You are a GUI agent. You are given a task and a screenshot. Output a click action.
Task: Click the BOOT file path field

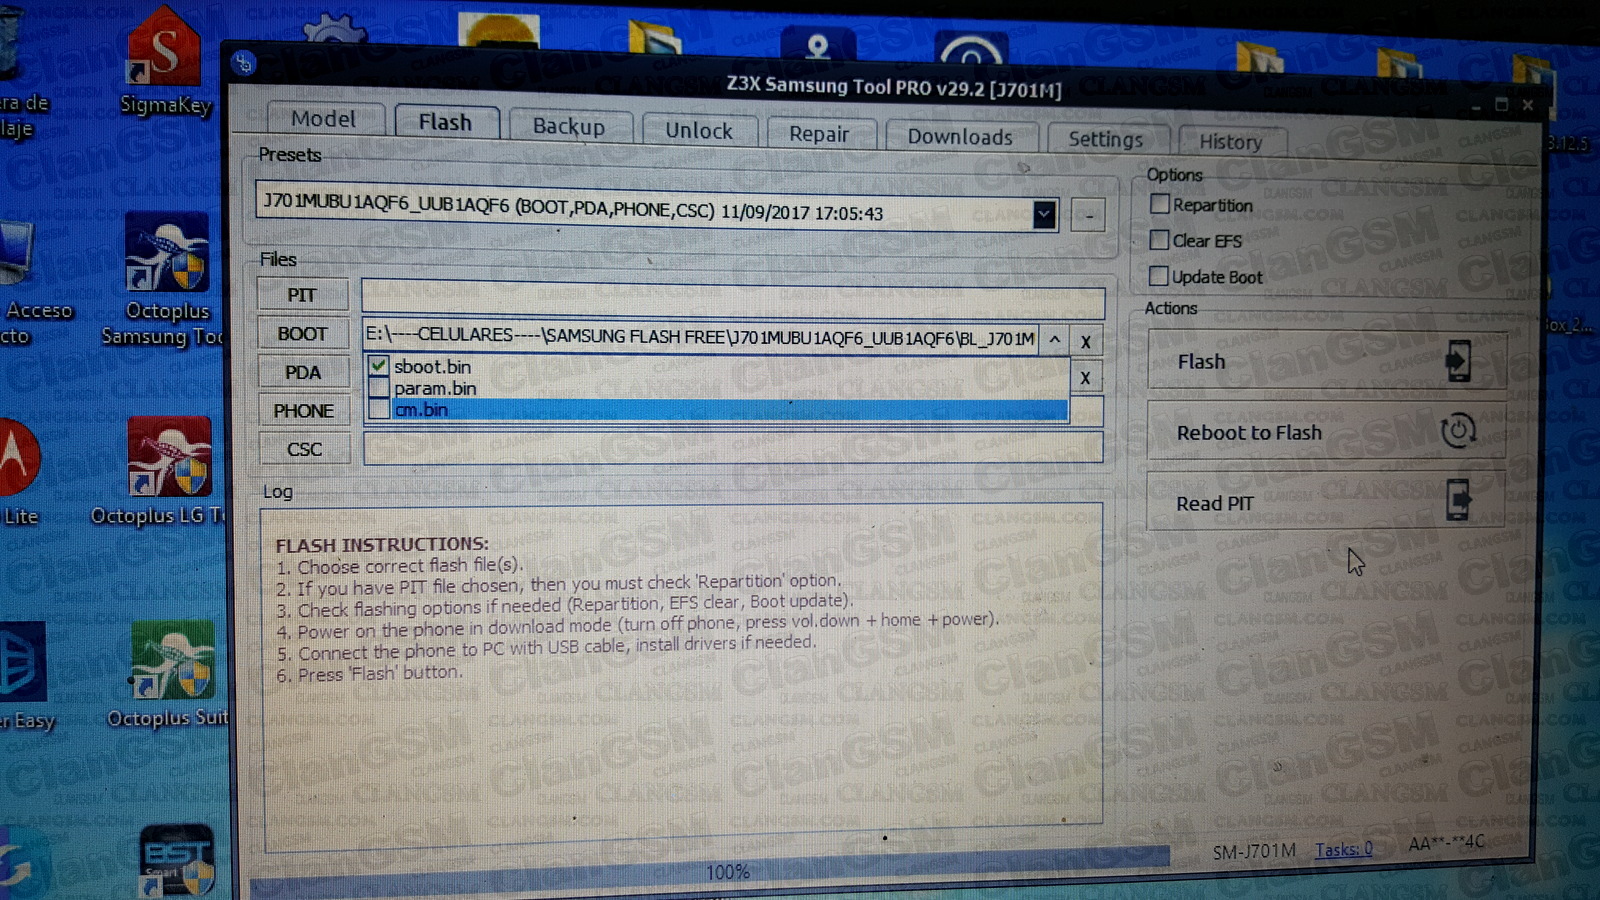click(700, 337)
